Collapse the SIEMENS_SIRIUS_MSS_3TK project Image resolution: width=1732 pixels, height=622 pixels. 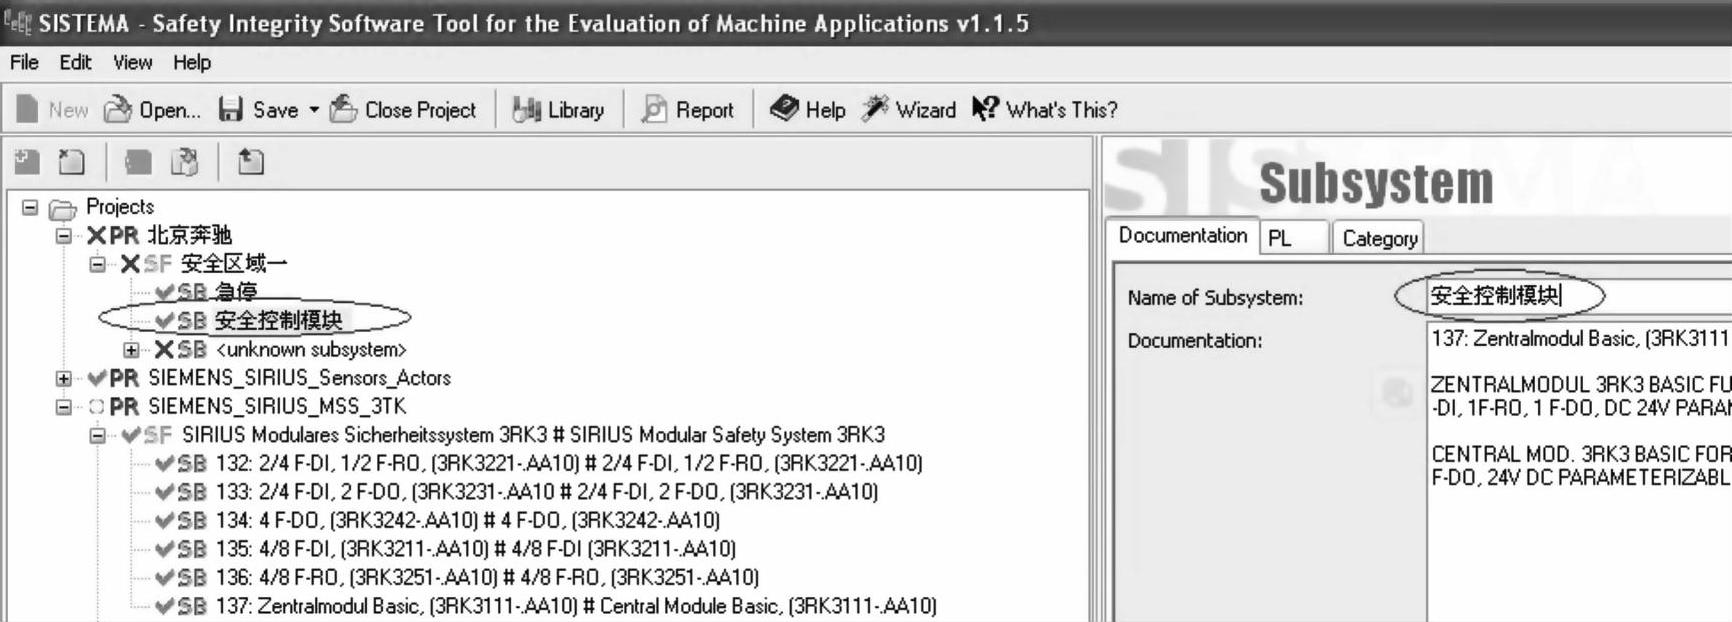pyautogui.click(x=64, y=407)
